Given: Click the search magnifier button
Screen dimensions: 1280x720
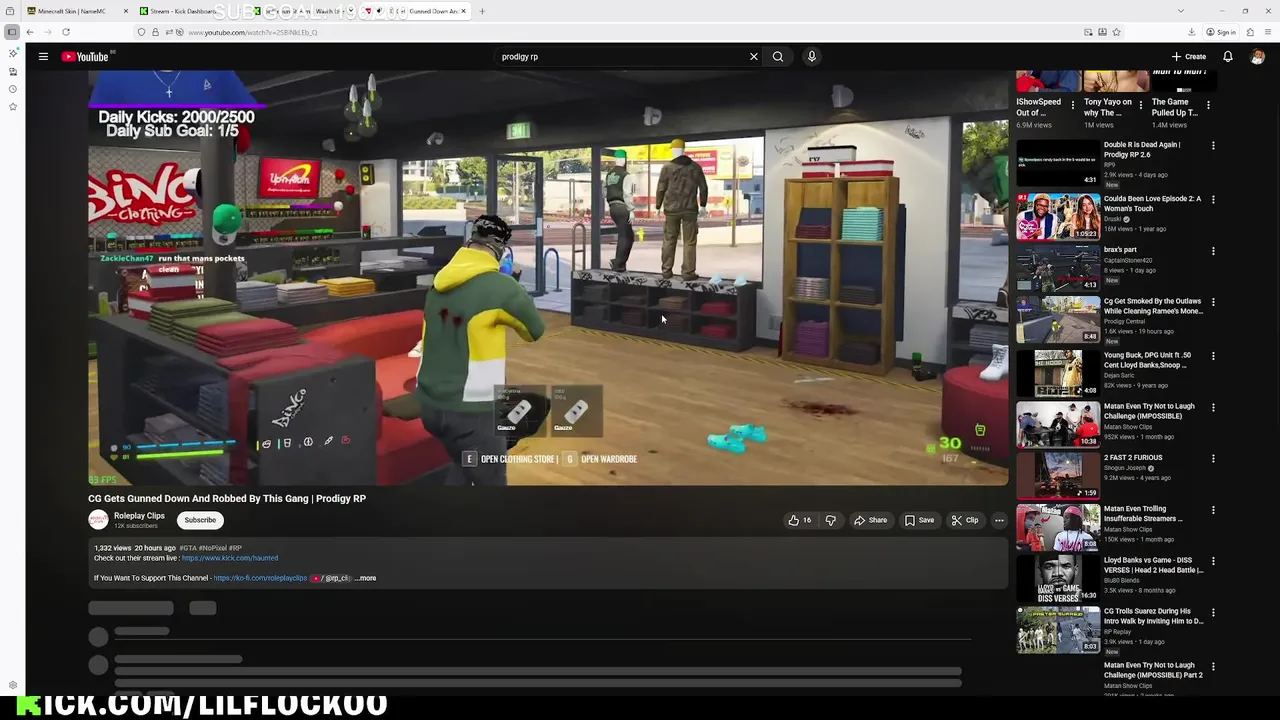Looking at the screenshot, I should 778,57.
